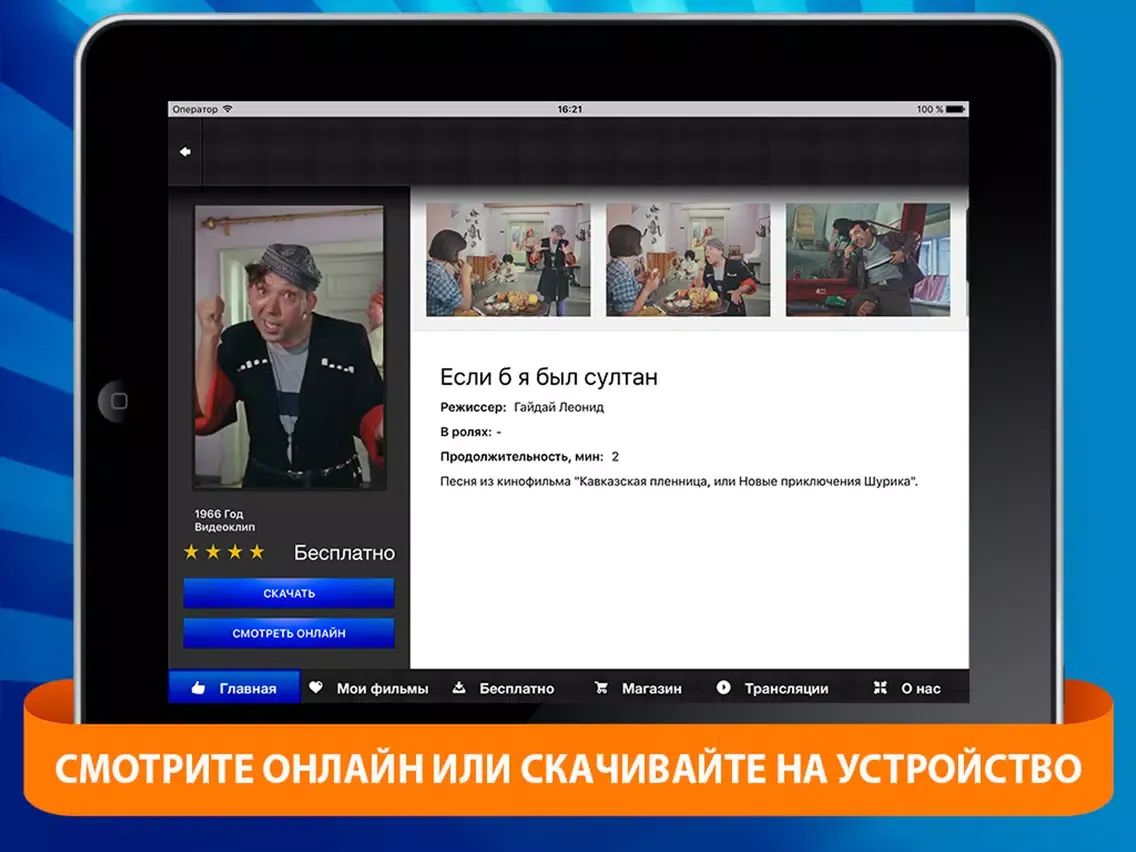The height and width of the screenshot is (852, 1136).
Task: Go back using the arrow icon
Action: coord(185,151)
